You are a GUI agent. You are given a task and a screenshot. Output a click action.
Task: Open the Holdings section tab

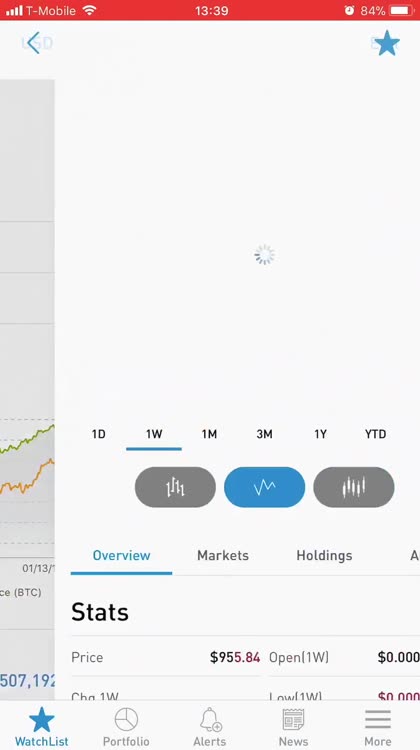(324, 555)
